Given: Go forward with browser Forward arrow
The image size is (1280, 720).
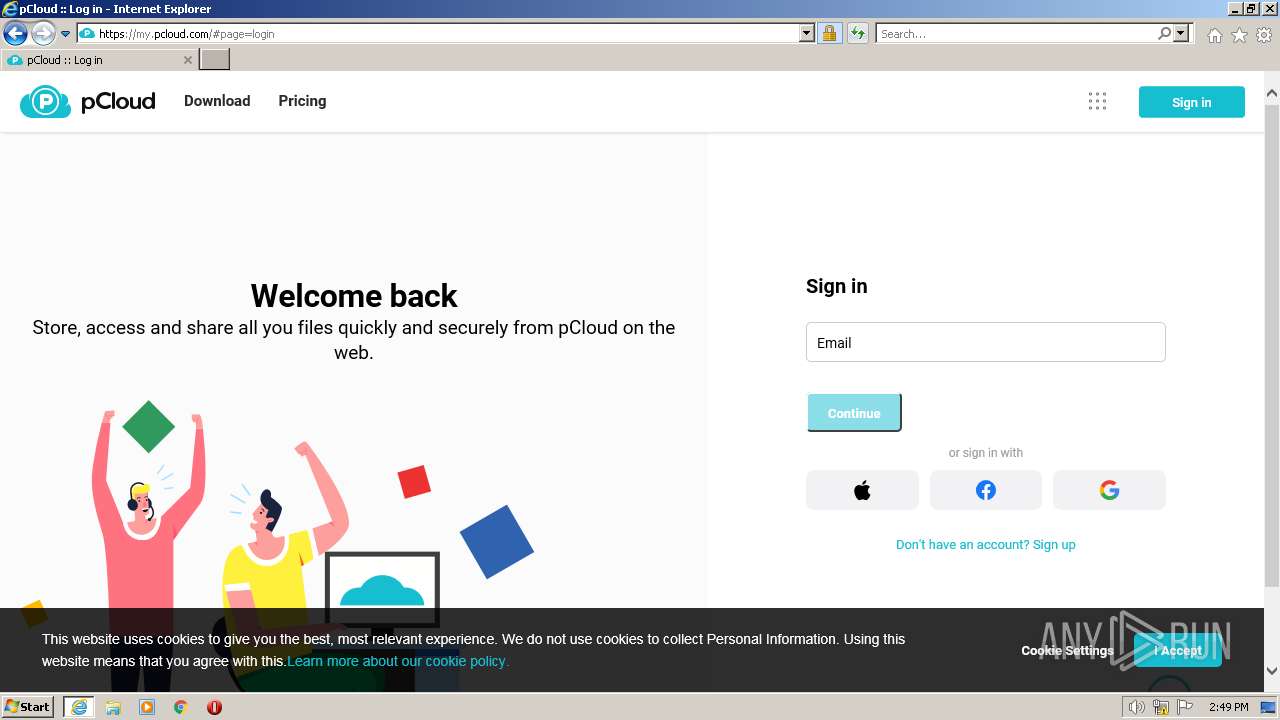Looking at the screenshot, I should (43, 34).
